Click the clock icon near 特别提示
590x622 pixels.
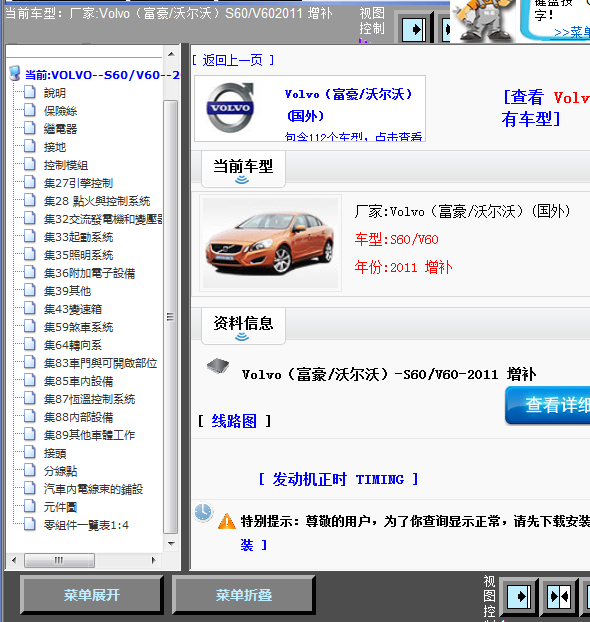tap(203, 512)
